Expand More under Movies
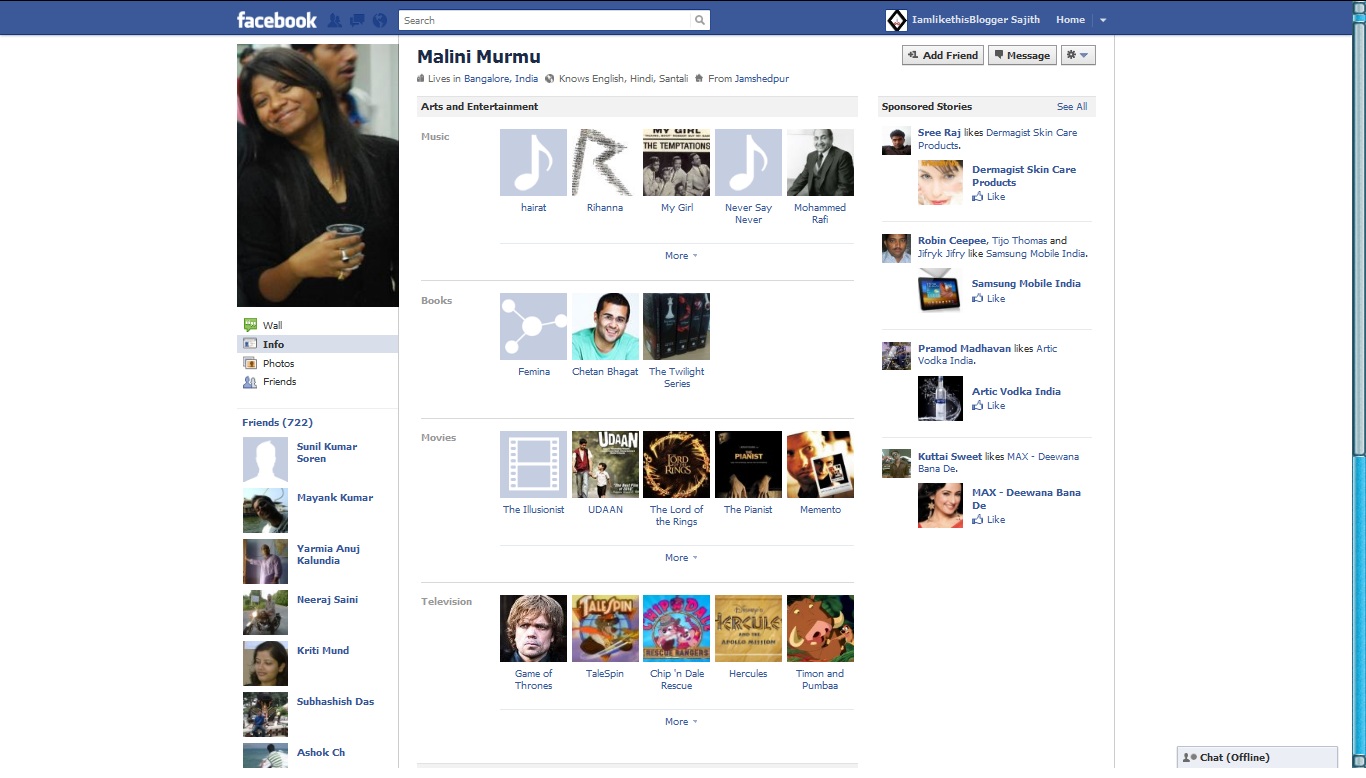Image resolution: width=1366 pixels, height=778 pixels. coord(681,558)
